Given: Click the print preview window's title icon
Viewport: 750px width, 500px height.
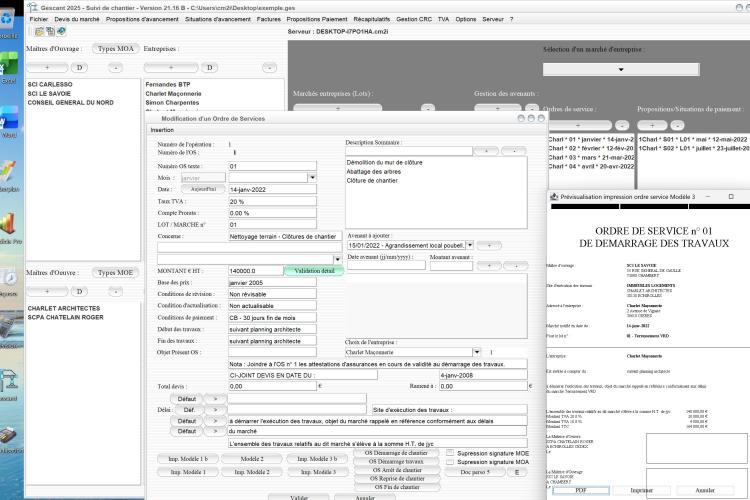Looking at the screenshot, I should tap(554, 197).
